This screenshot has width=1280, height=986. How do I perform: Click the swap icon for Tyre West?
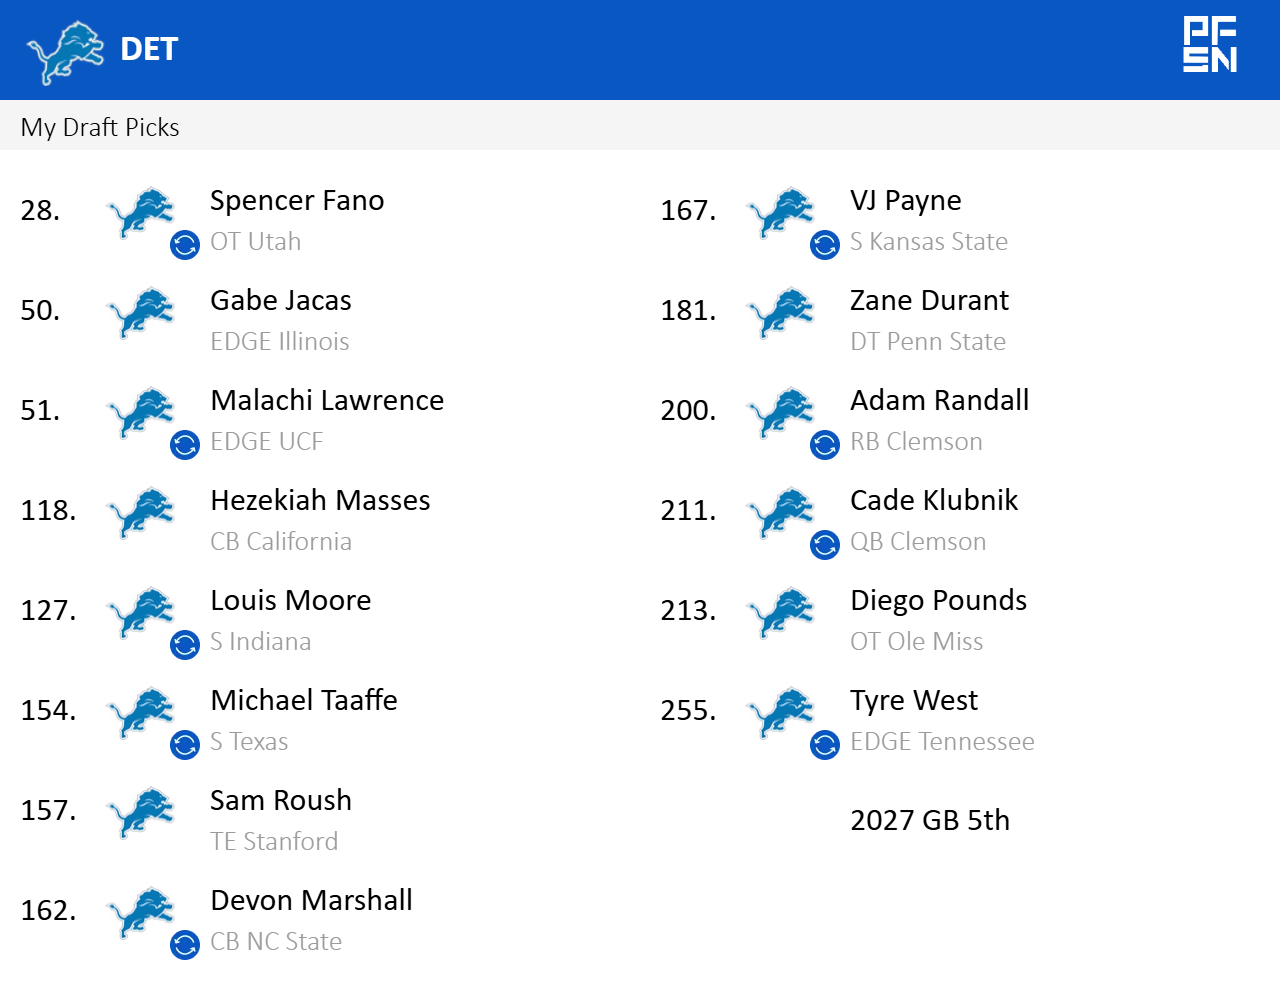tap(825, 745)
